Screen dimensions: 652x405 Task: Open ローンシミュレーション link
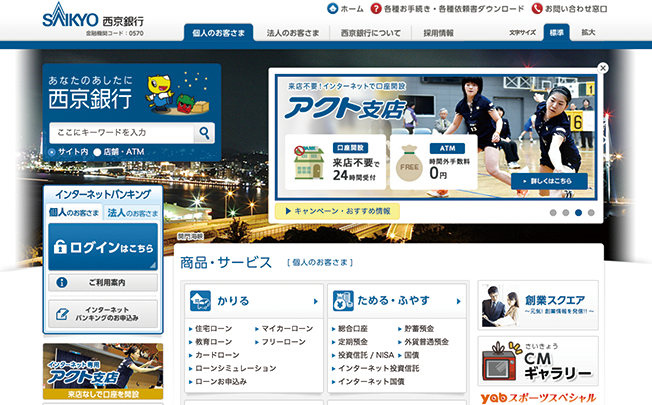[235, 368]
